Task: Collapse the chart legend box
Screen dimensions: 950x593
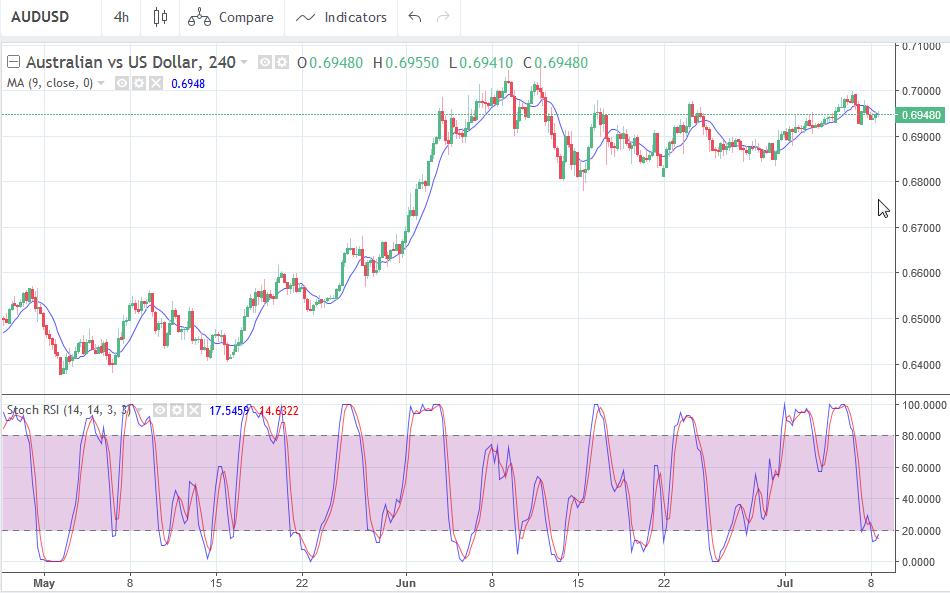Action: (13, 62)
